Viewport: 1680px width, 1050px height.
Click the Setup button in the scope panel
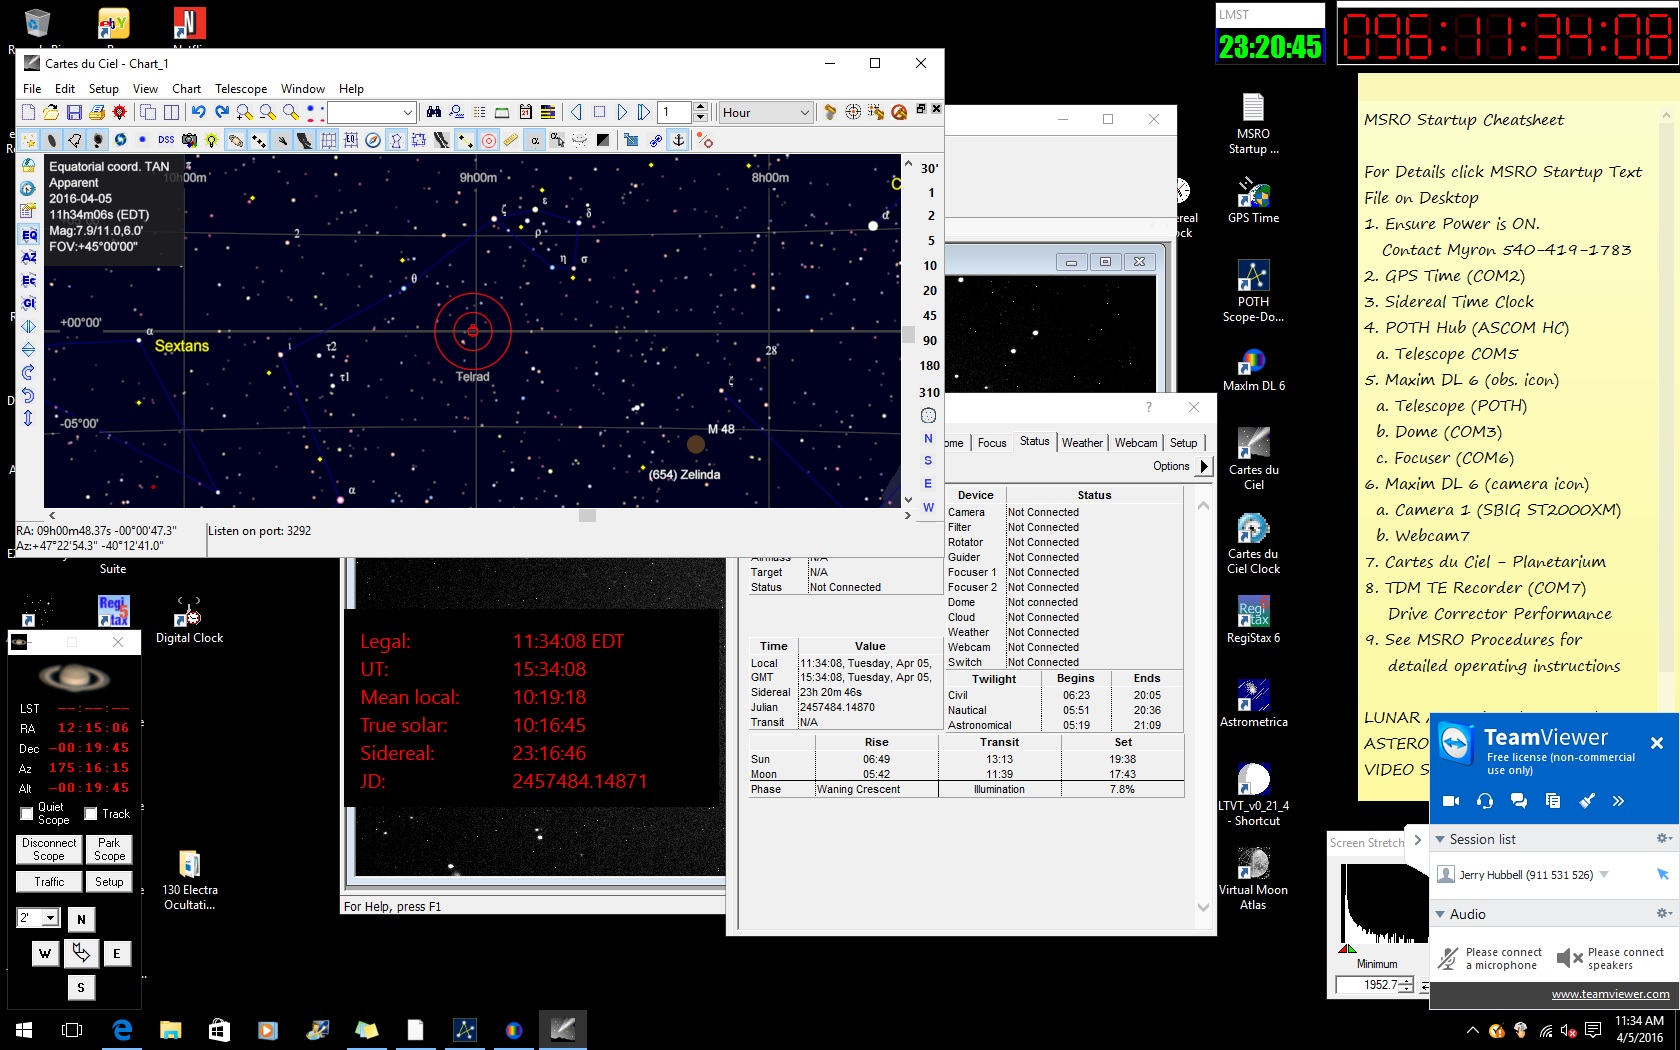(x=109, y=882)
